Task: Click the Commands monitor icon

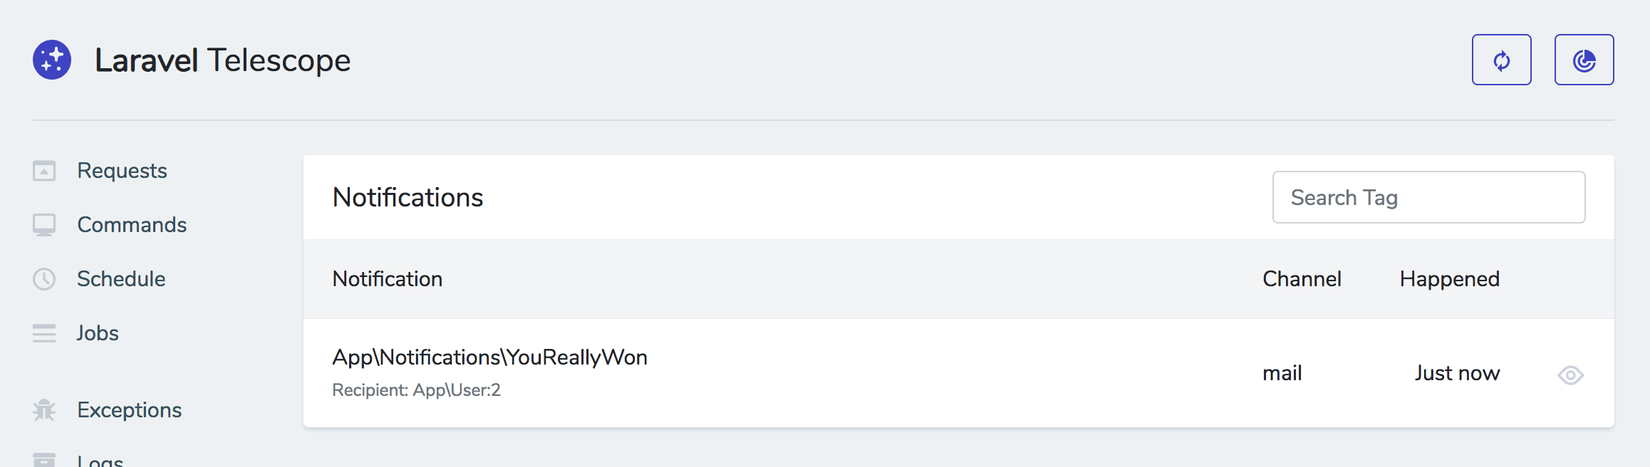Action: click(44, 225)
